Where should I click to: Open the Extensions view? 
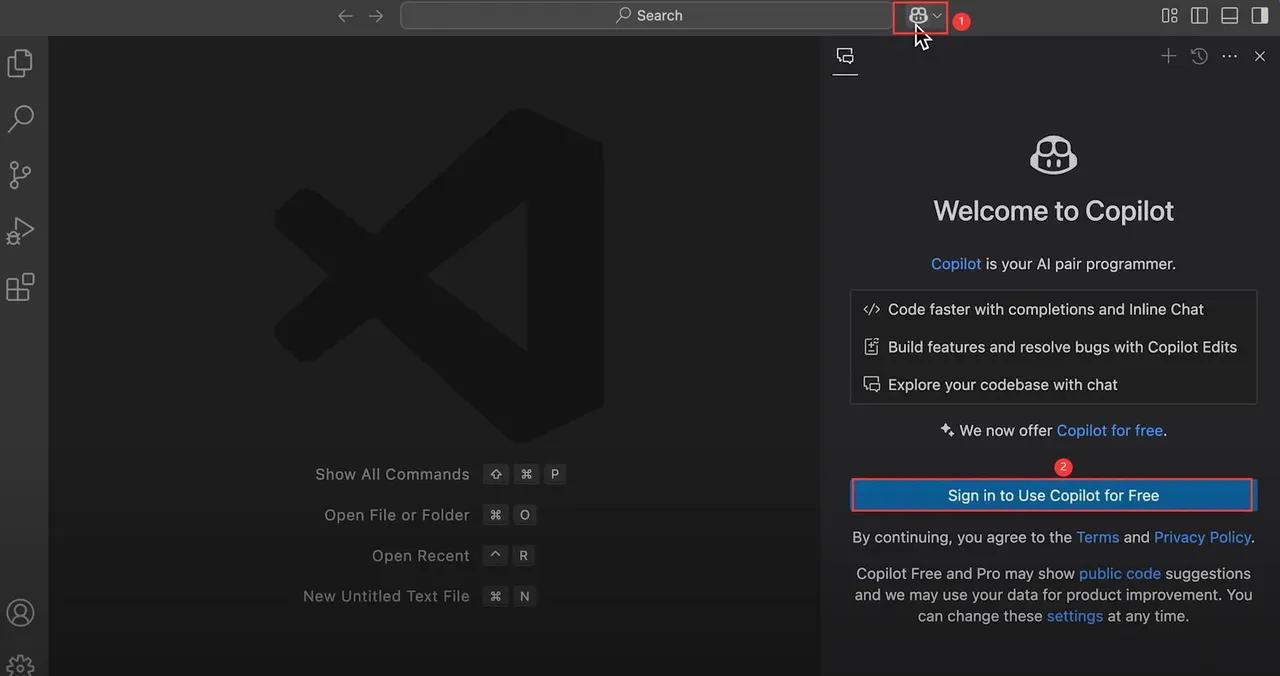20,288
